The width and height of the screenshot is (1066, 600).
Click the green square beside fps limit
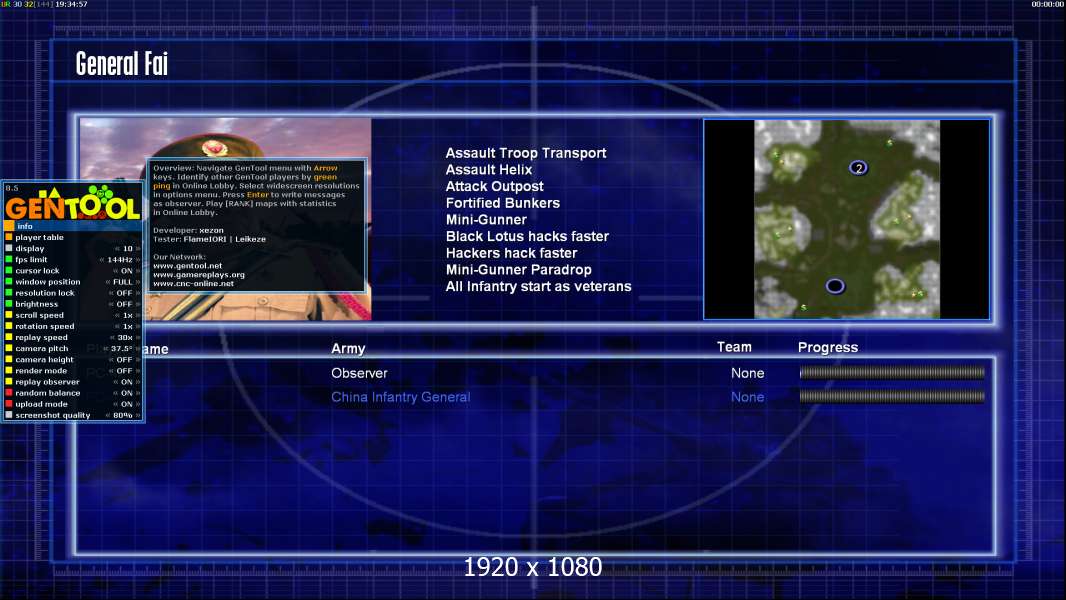(x=9, y=260)
